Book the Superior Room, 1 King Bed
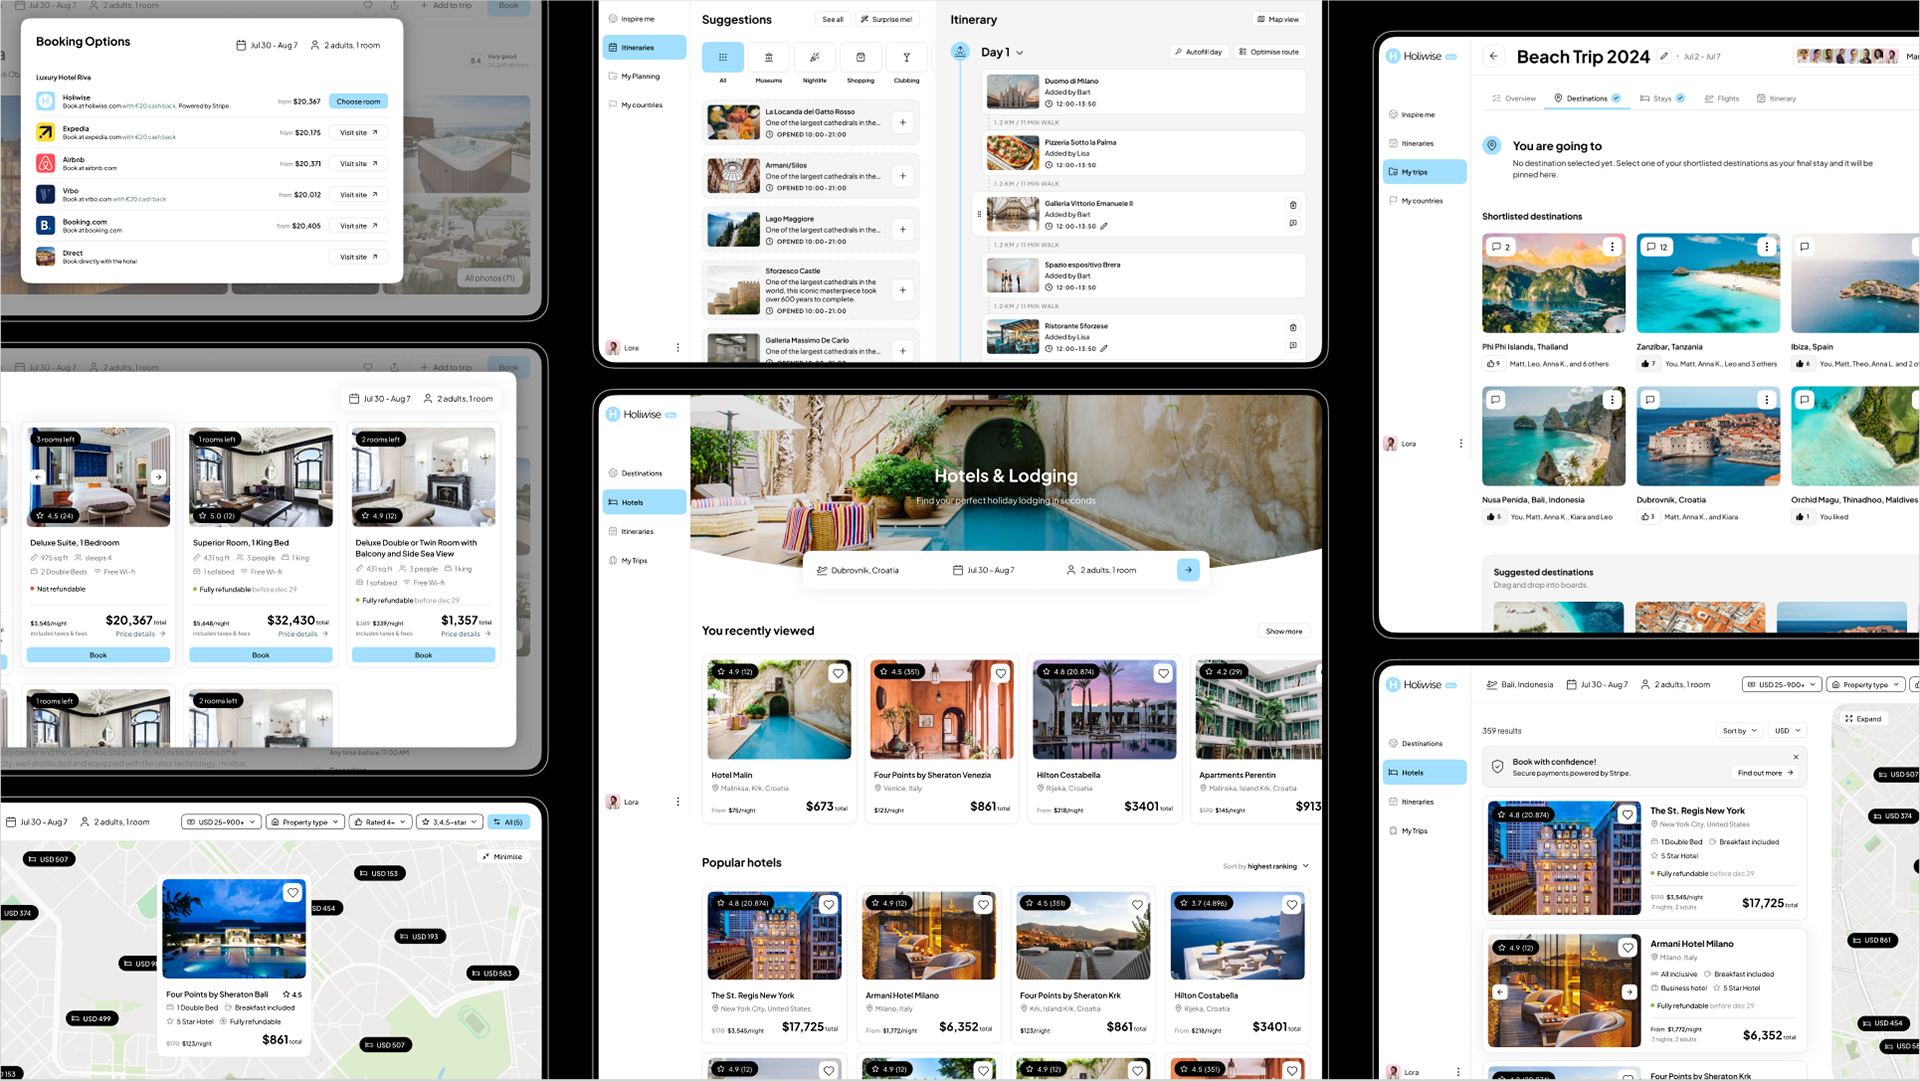The image size is (1920, 1082). (261, 655)
